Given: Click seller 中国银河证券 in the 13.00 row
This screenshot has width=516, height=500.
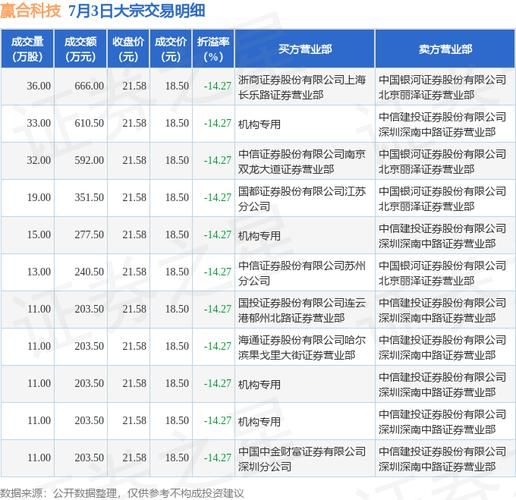Looking at the screenshot, I should pos(443,273).
